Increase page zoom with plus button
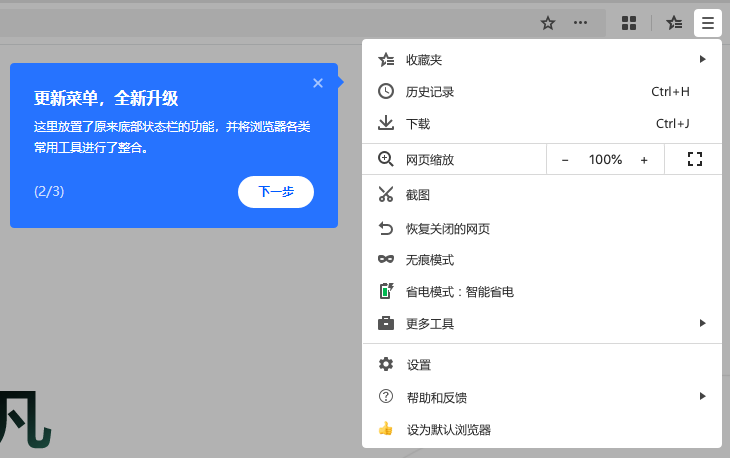Screen dimensions: 730x458 tap(644, 160)
